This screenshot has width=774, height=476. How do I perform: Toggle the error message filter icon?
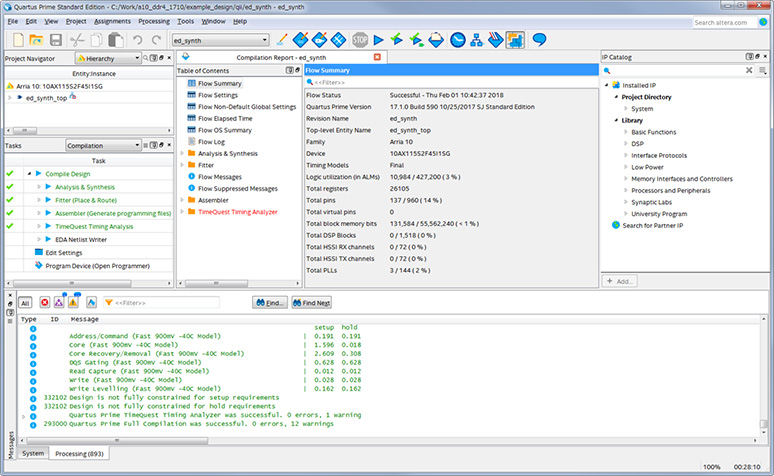tap(44, 301)
